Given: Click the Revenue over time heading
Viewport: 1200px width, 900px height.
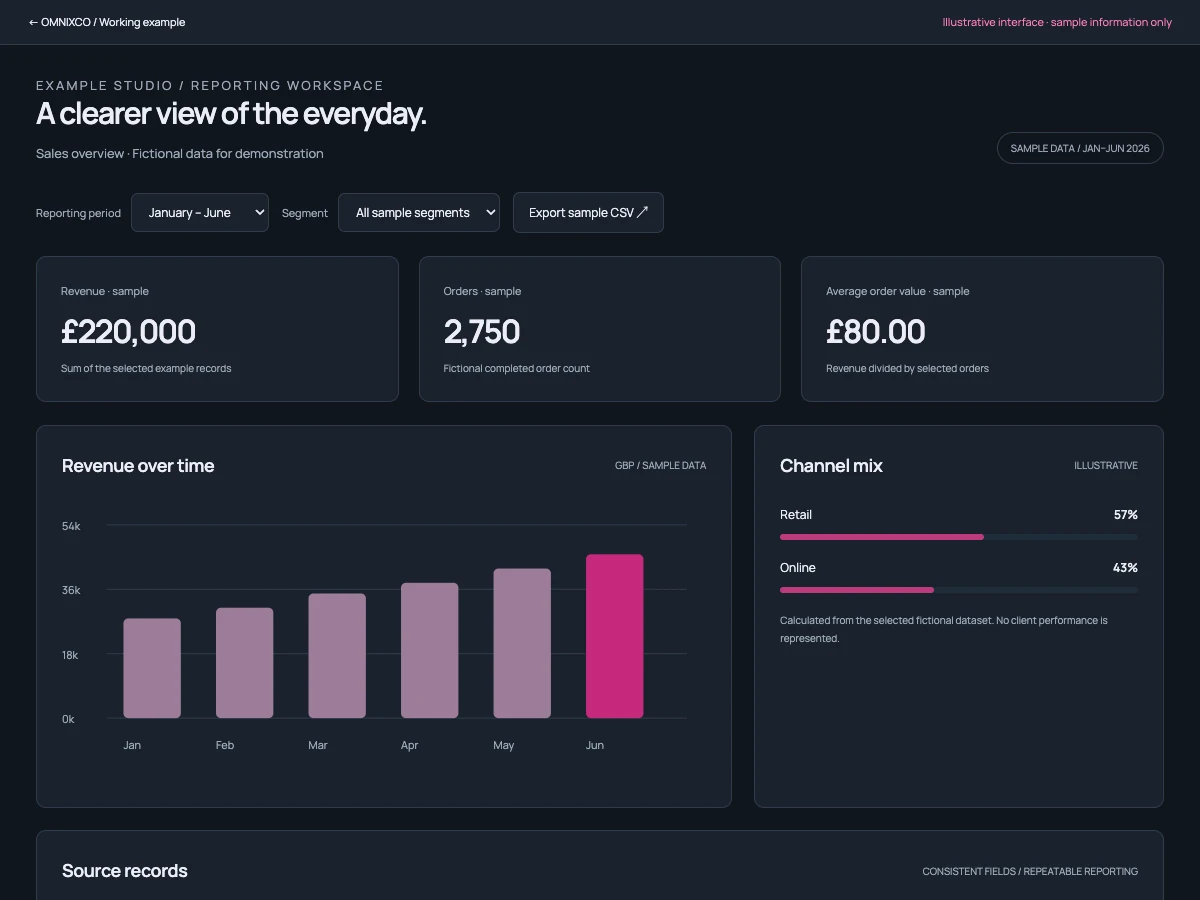Looking at the screenshot, I should 138,465.
